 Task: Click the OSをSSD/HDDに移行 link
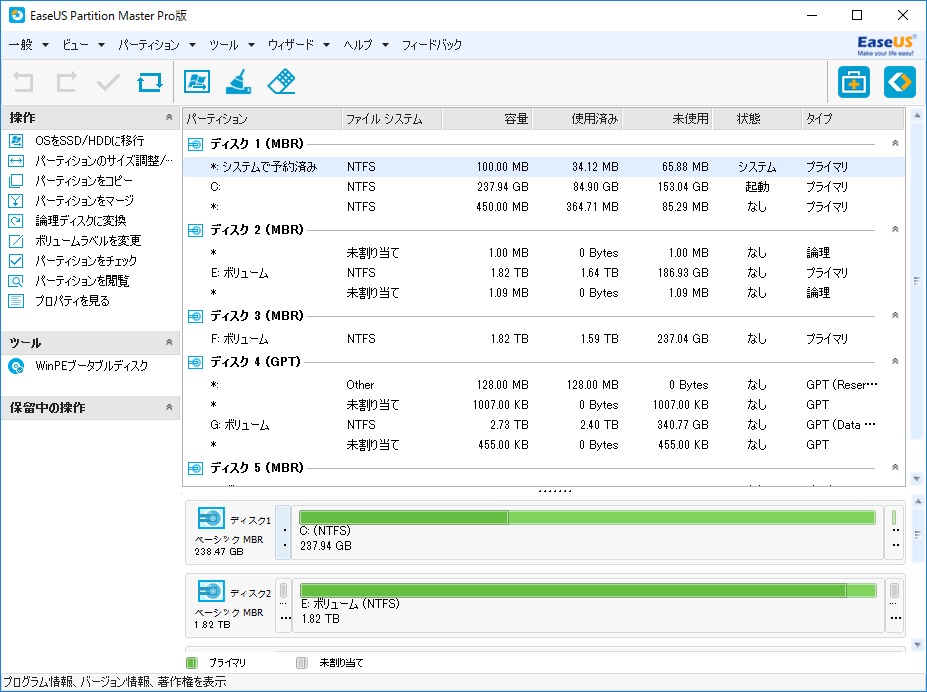pos(89,141)
